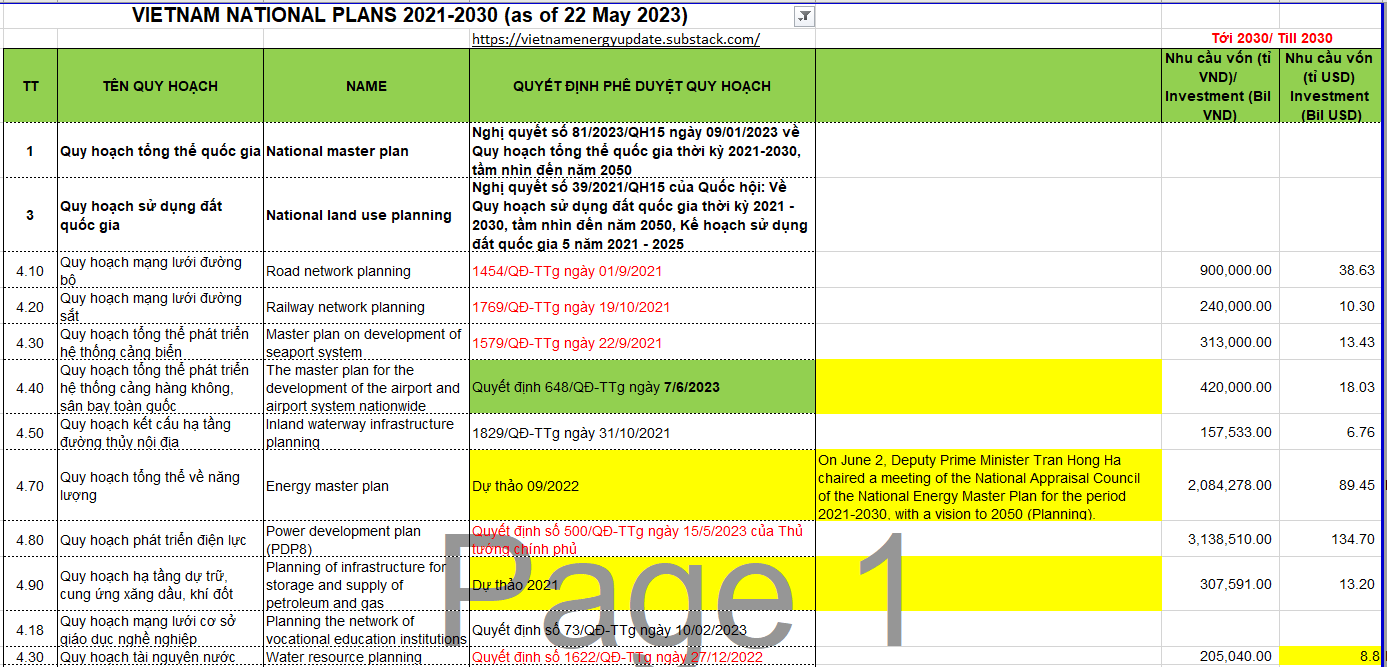
Task: Open the AutoFilter funnel icon near the title
Action: pyautogui.click(x=803, y=16)
